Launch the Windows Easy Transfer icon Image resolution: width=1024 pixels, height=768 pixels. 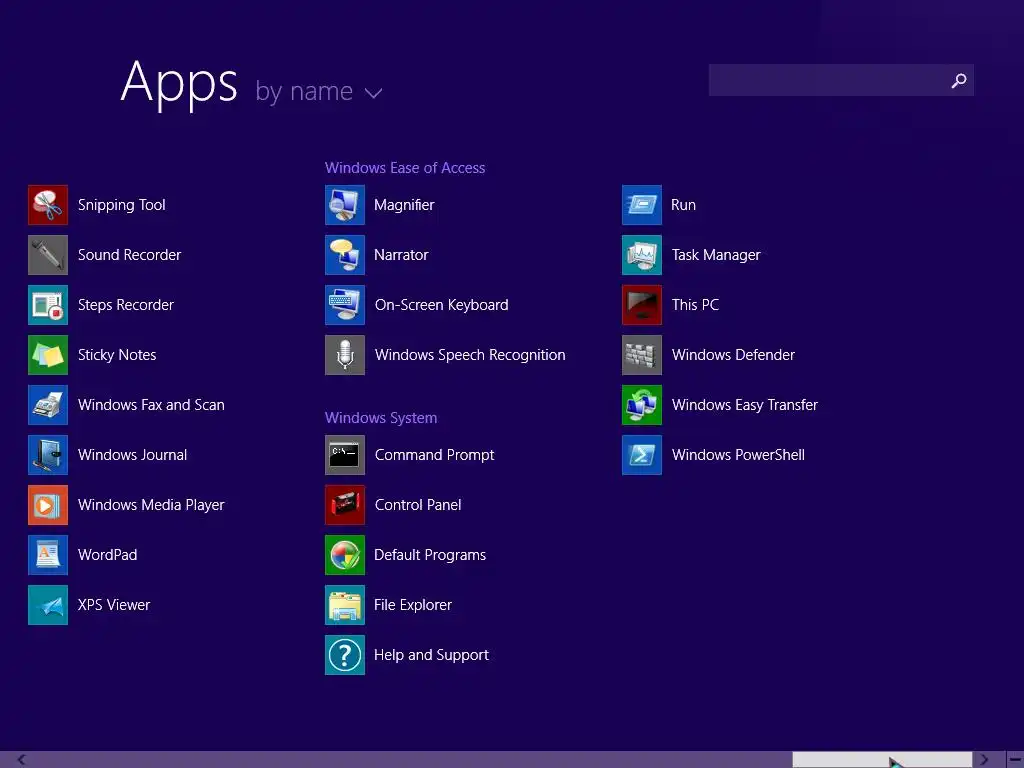(x=642, y=405)
